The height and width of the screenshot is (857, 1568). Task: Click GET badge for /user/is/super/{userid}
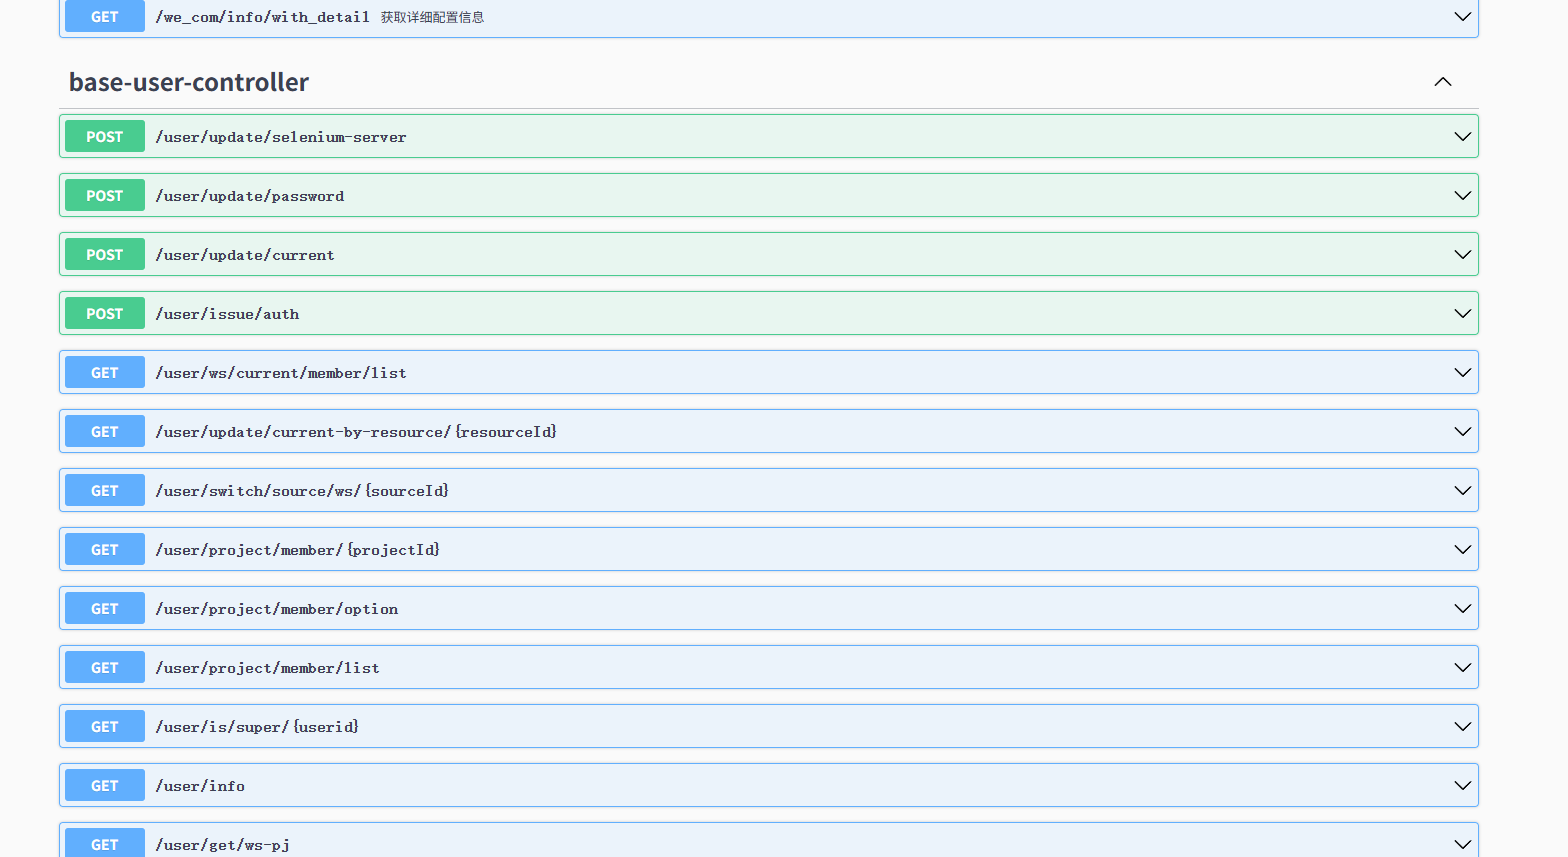105,727
